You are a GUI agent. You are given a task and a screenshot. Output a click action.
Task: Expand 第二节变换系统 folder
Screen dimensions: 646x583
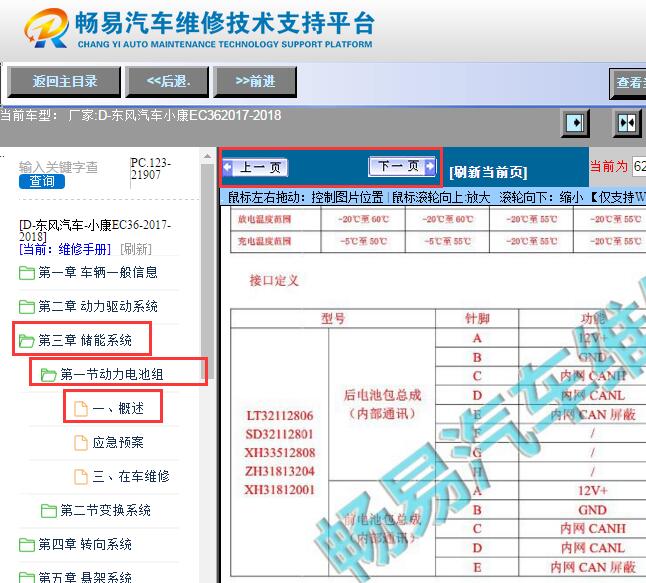pos(105,510)
